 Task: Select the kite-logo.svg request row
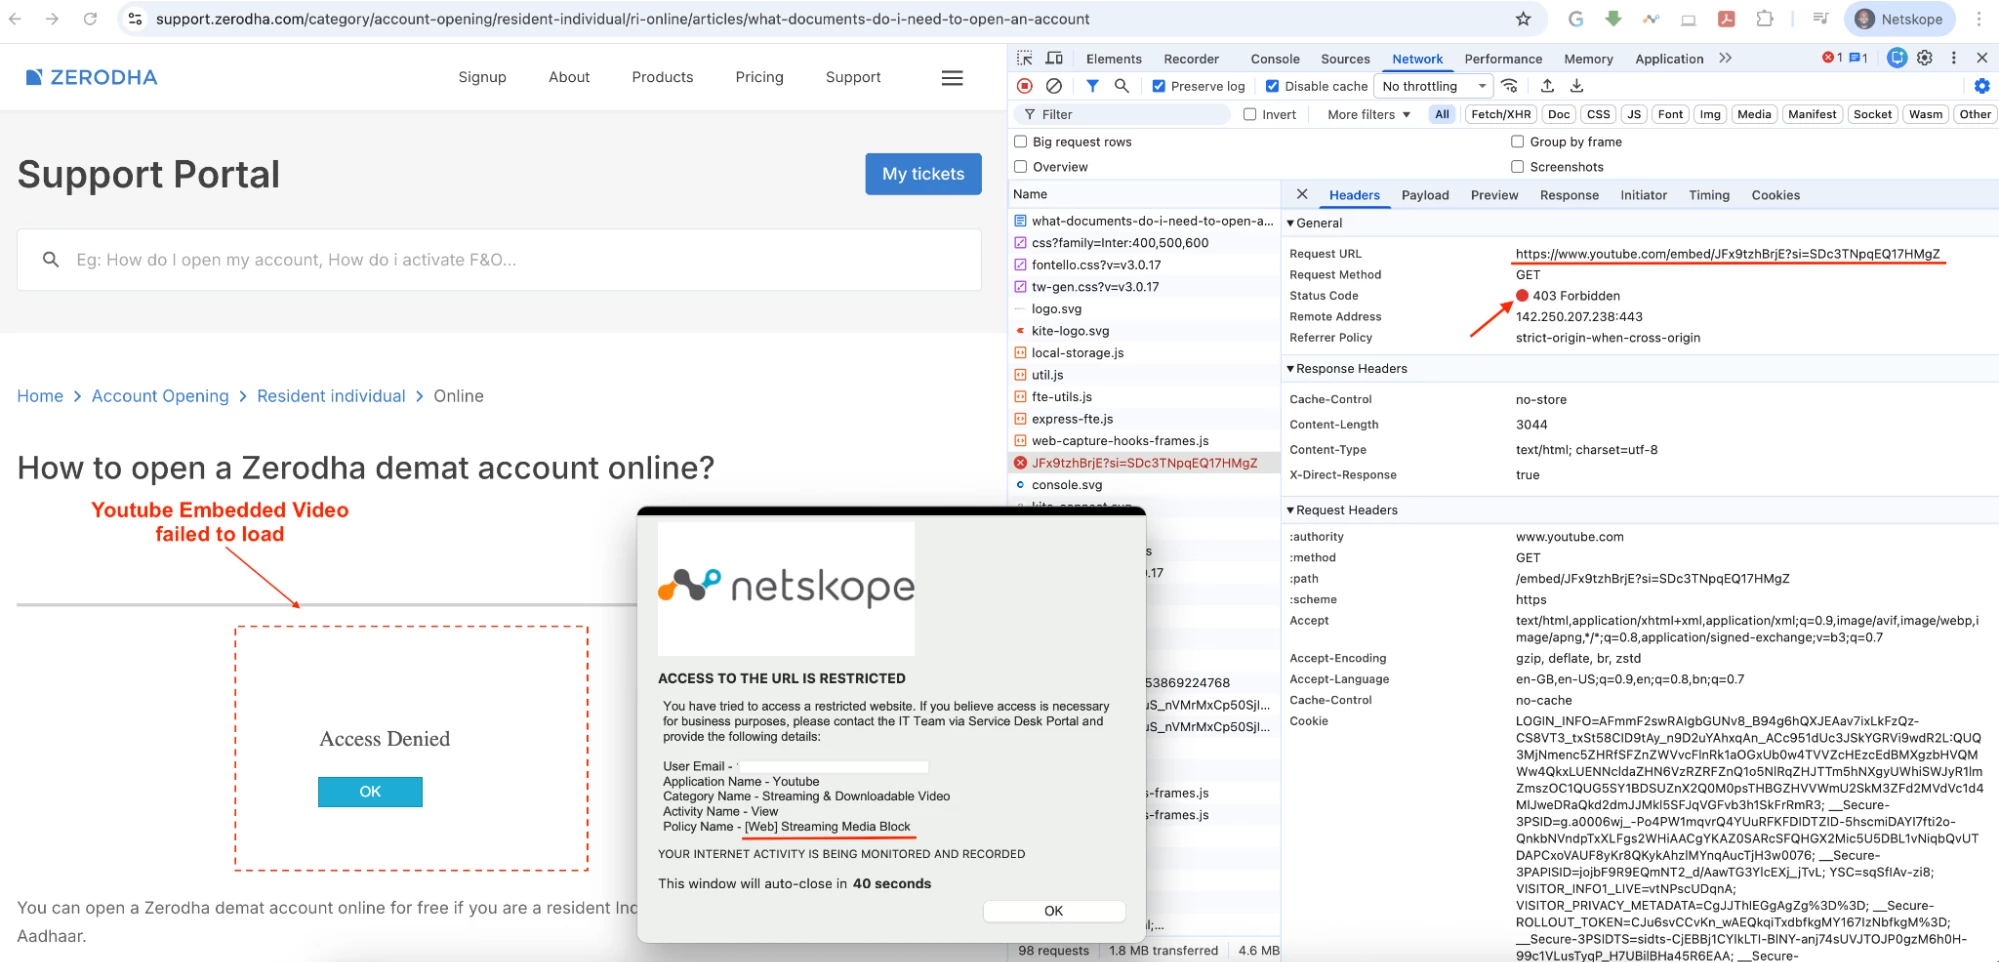tap(1144, 331)
